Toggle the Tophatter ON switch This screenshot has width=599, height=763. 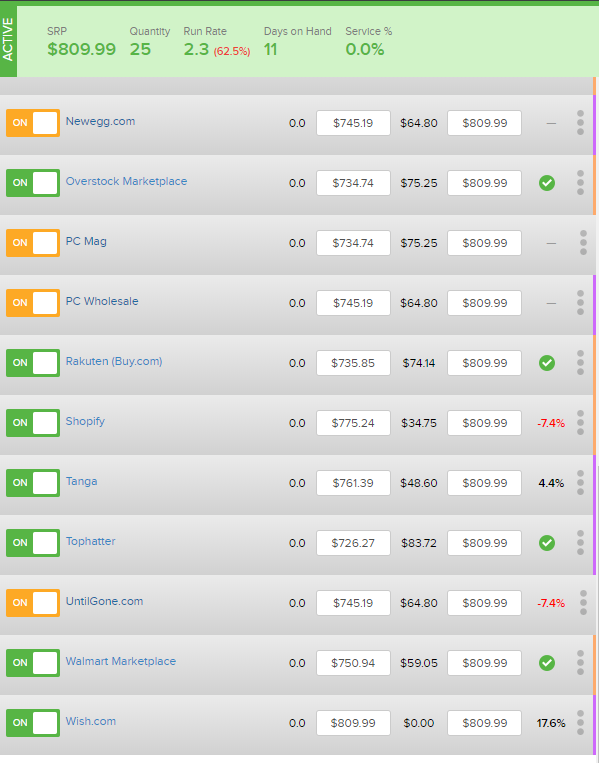(33, 543)
